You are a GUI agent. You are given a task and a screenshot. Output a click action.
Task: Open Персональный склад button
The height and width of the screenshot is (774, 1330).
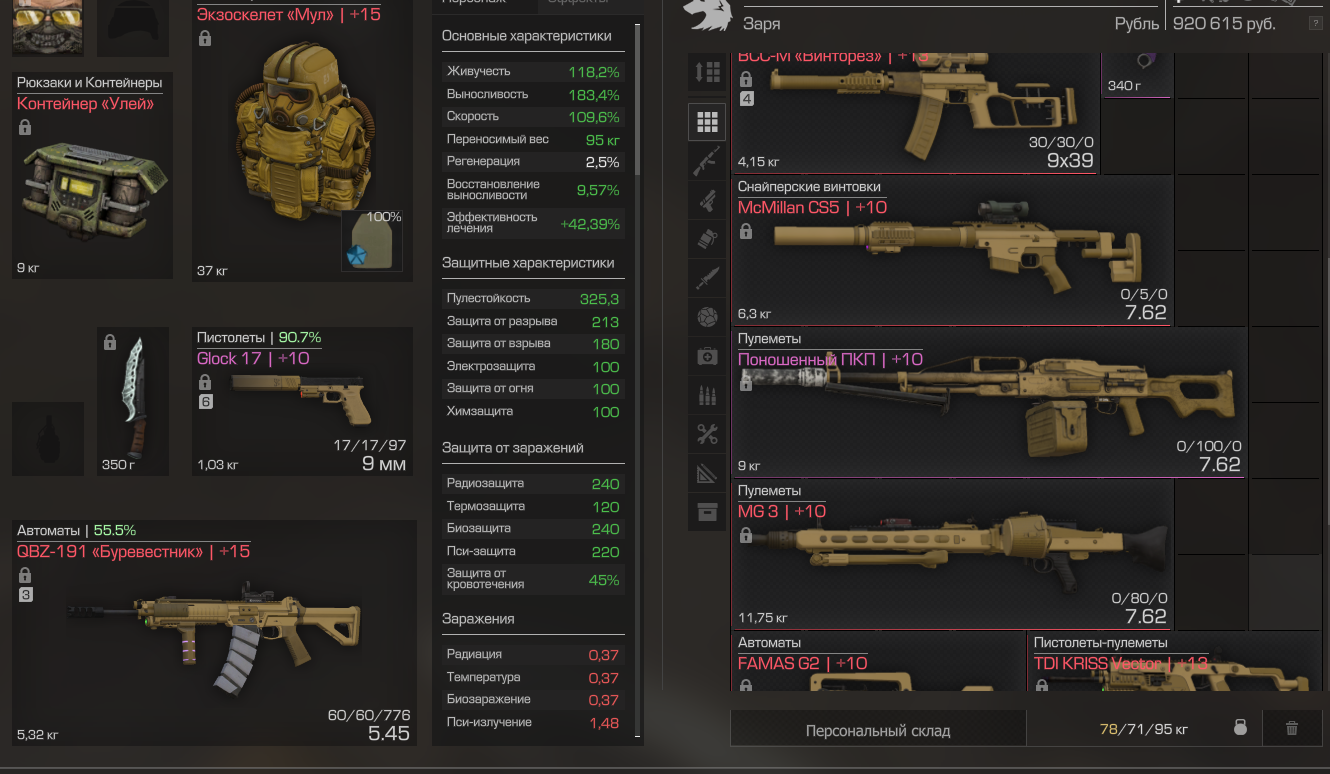(878, 729)
